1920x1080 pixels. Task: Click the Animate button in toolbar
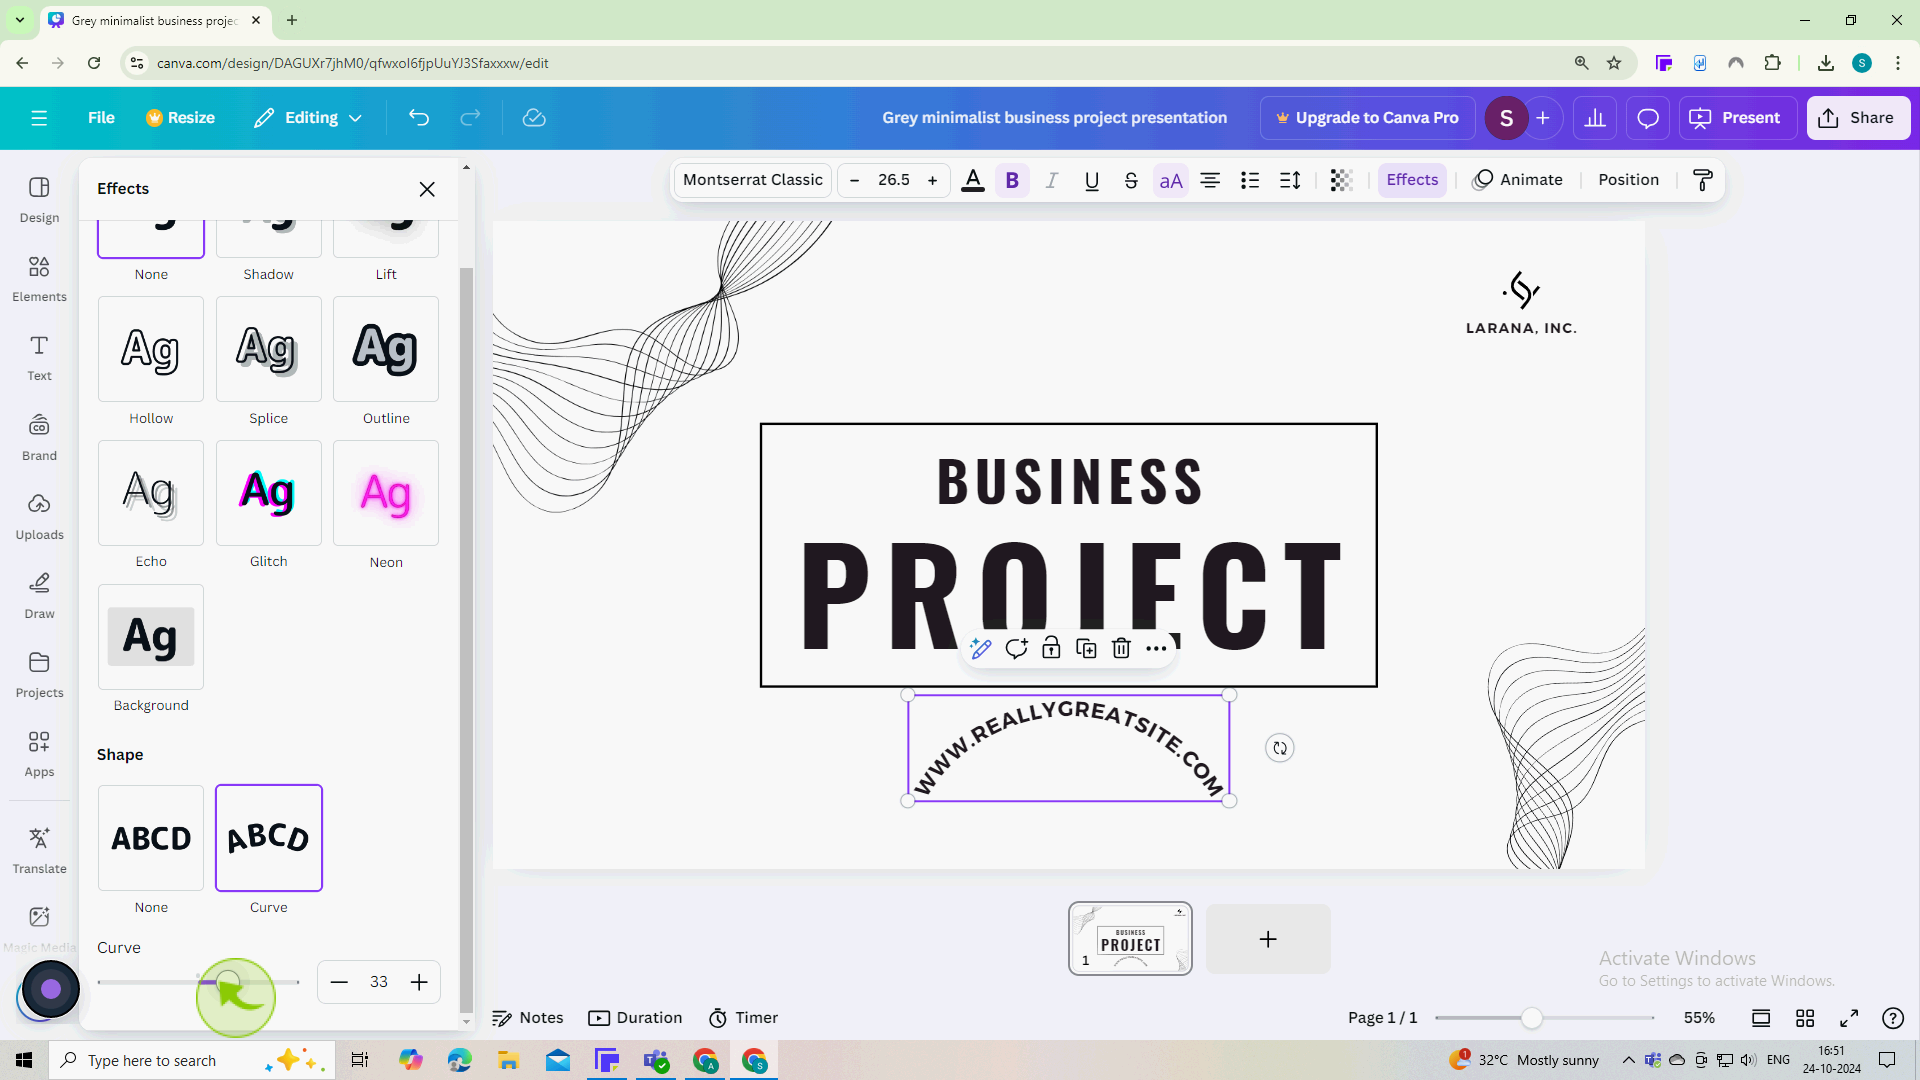[1518, 179]
